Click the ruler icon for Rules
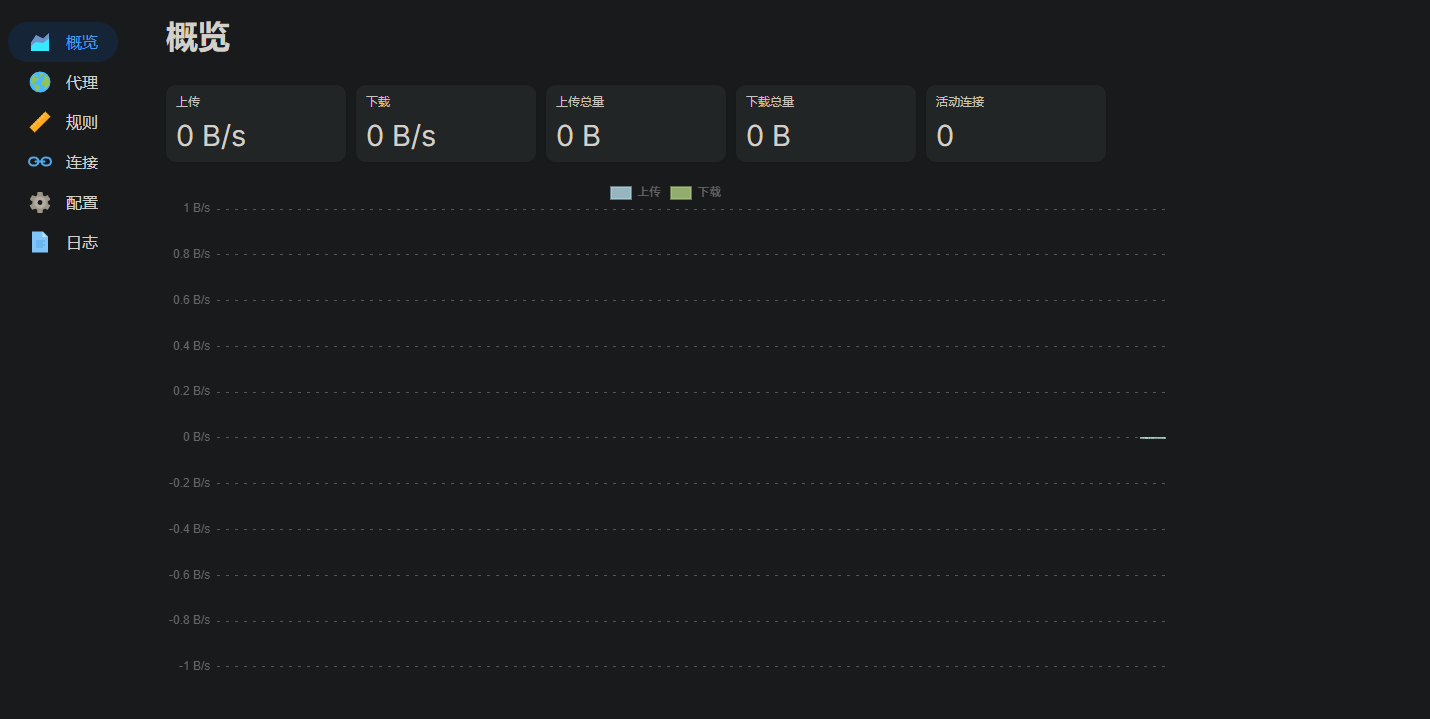This screenshot has width=1430, height=719. (x=40, y=122)
